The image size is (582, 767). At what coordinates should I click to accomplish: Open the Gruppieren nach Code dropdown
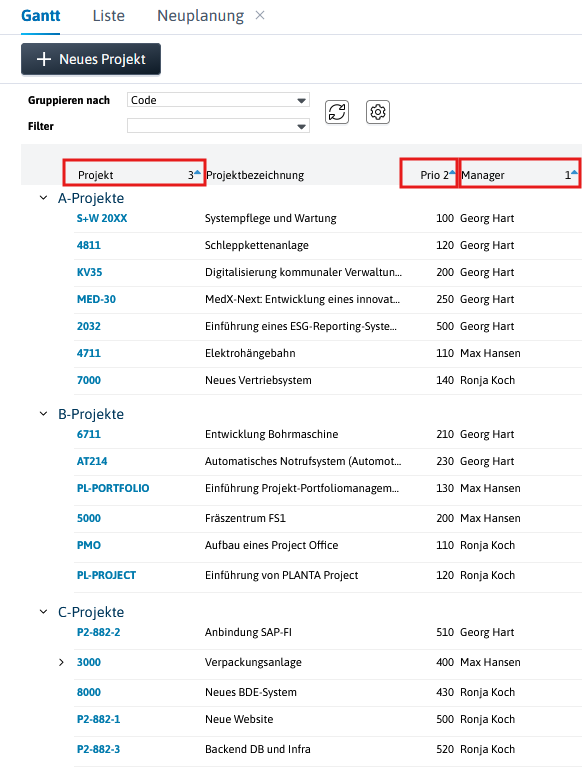(x=218, y=100)
